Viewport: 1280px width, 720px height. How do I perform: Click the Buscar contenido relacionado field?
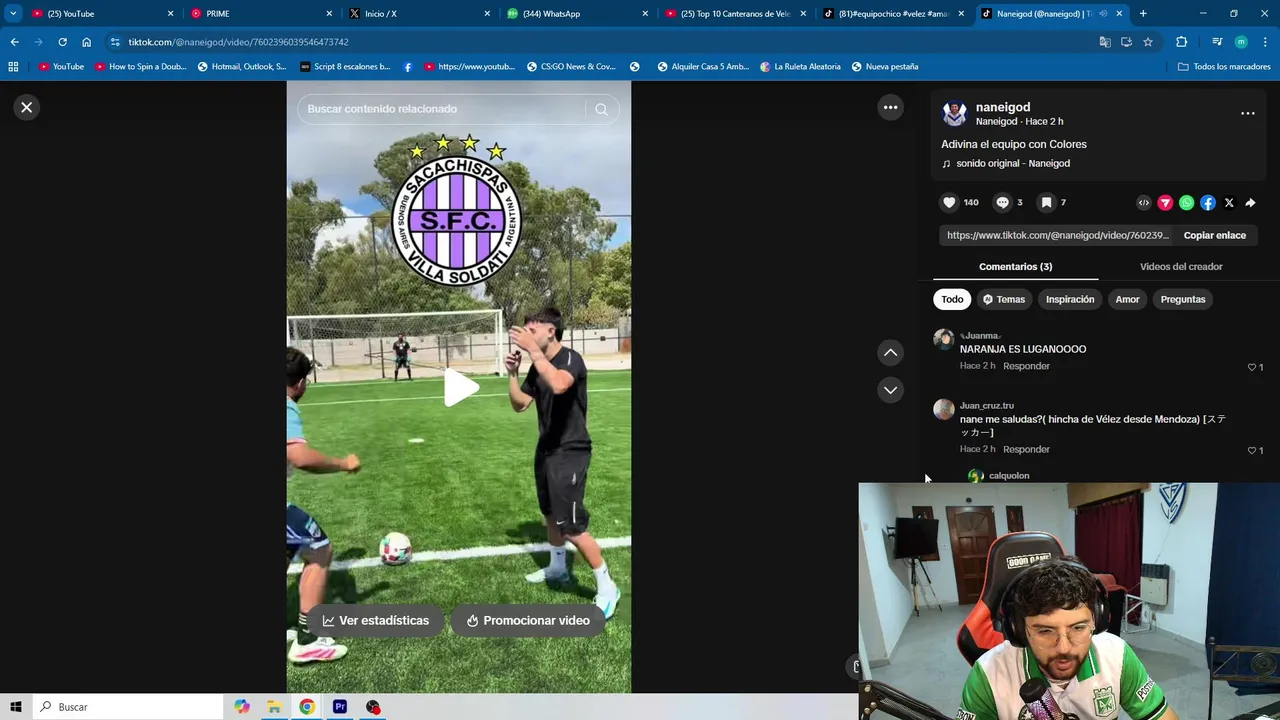coord(440,109)
